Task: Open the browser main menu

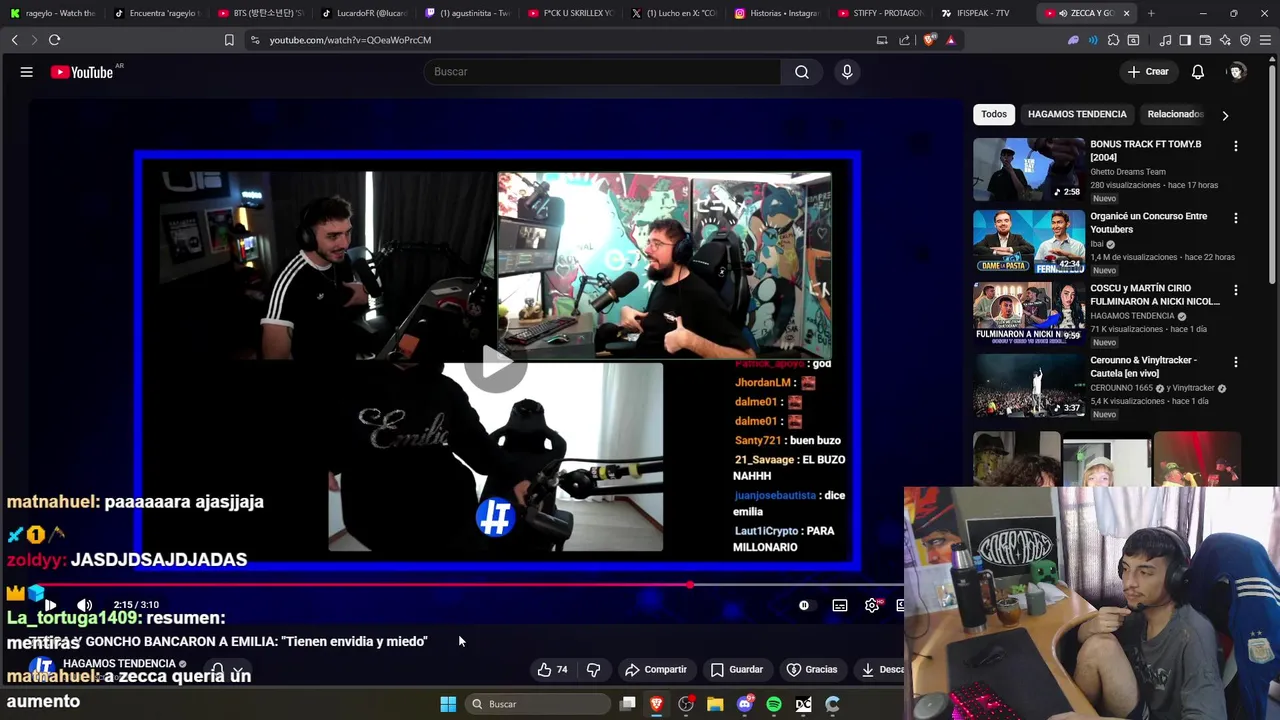Action: pos(1266,40)
